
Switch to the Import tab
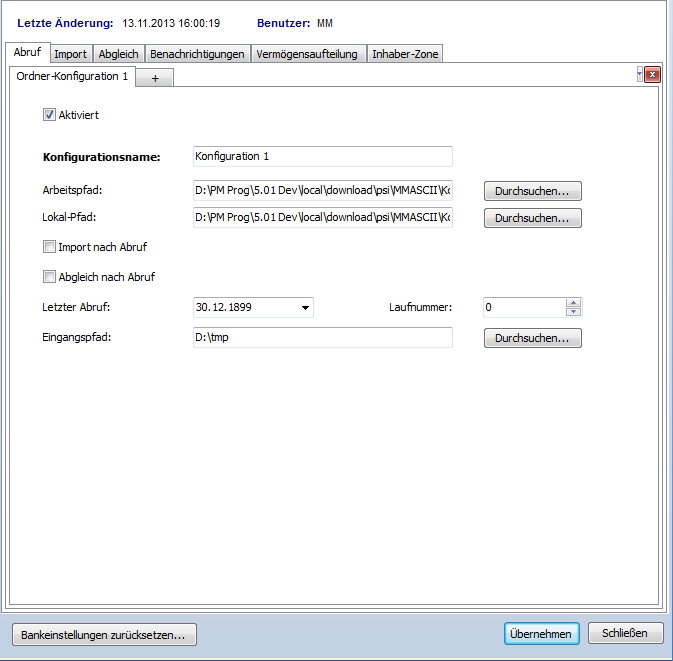[x=70, y=54]
